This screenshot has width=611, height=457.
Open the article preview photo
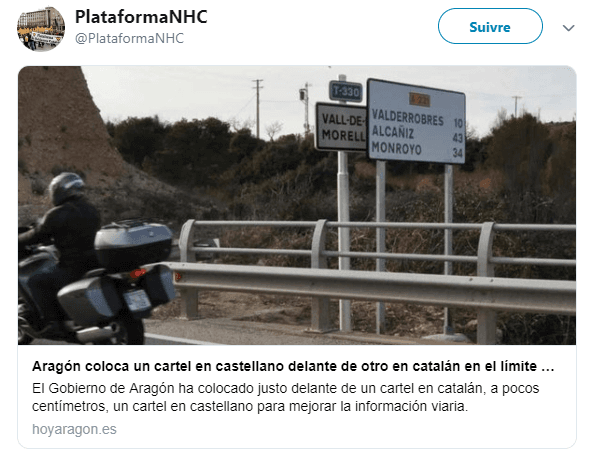click(x=297, y=205)
